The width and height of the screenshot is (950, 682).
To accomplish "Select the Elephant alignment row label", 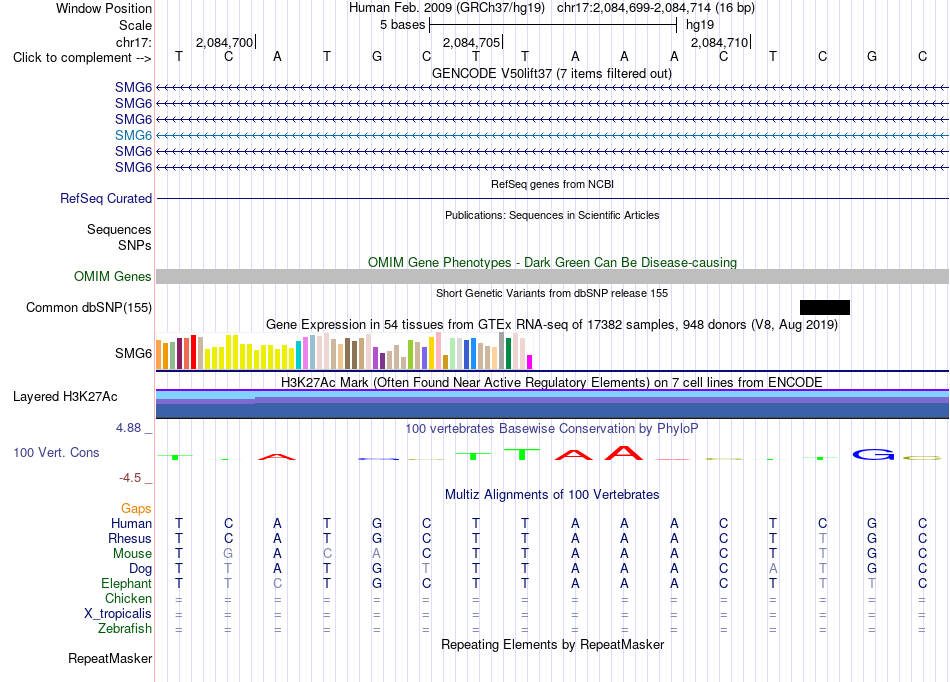I will pos(126,583).
